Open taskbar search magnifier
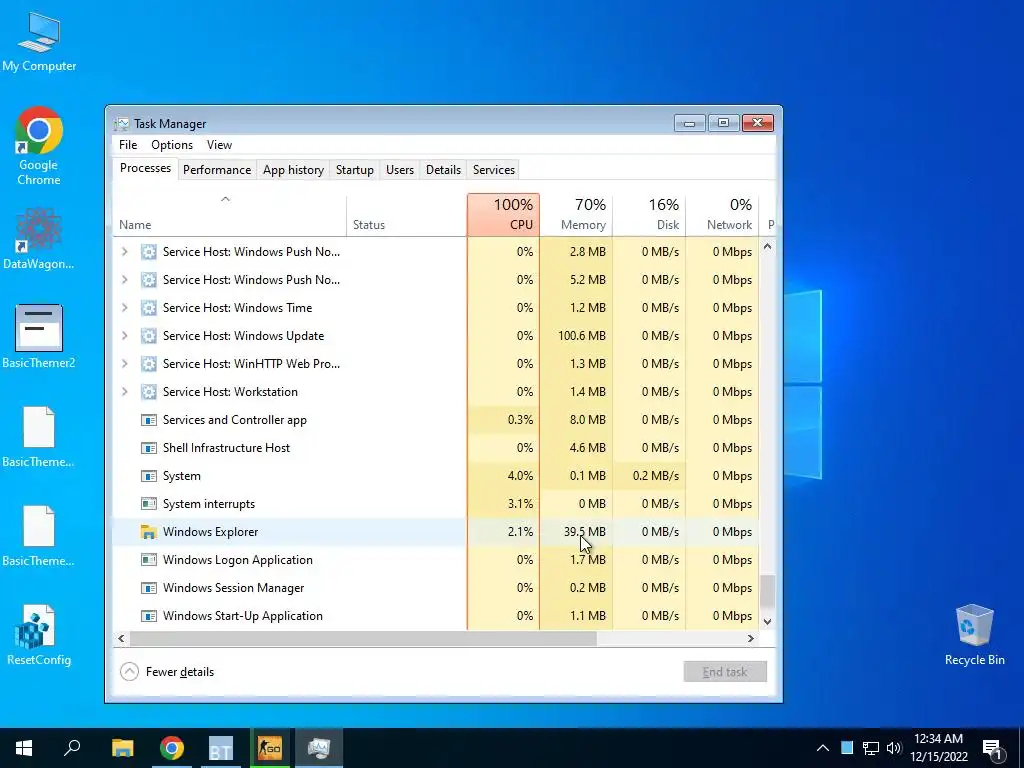This screenshot has height=768, width=1024. (72, 748)
